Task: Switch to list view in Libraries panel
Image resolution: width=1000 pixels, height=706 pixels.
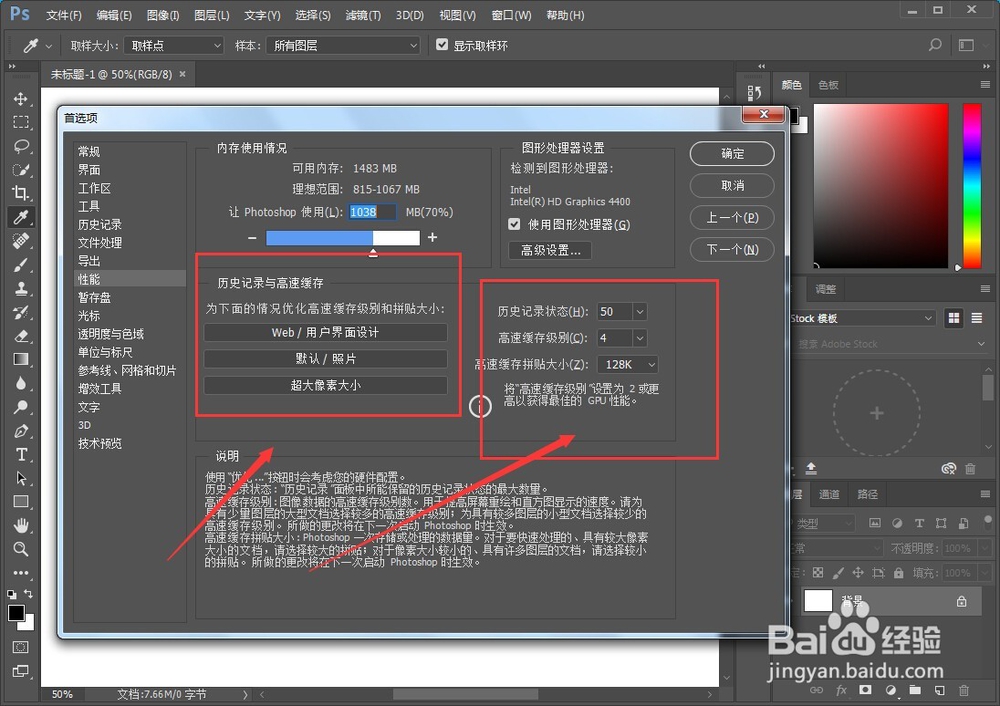Action: tap(977, 318)
